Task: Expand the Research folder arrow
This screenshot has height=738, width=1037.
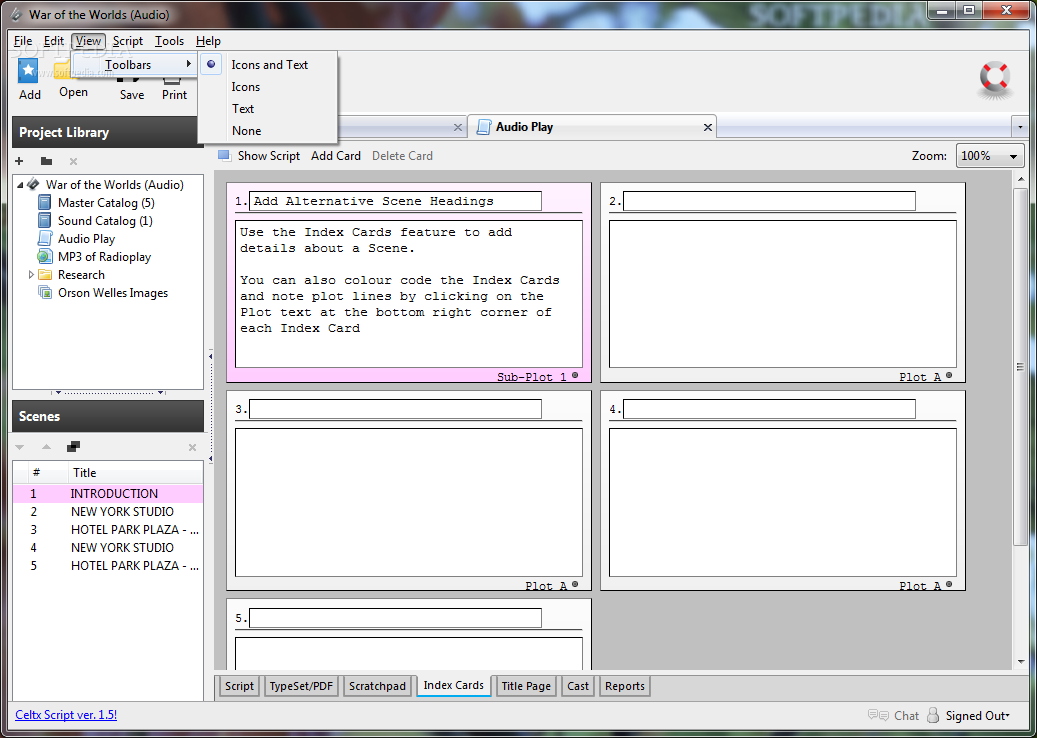Action: point(30,274)
